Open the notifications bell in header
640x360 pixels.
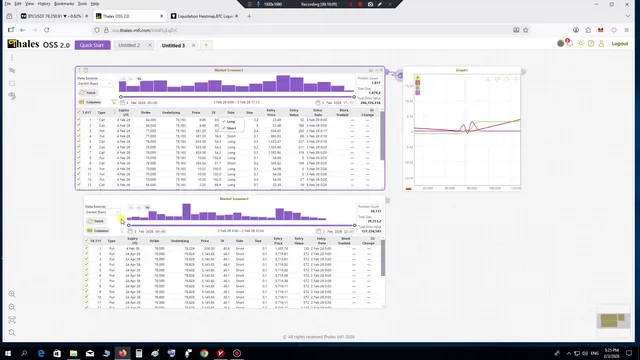(570, 43)
